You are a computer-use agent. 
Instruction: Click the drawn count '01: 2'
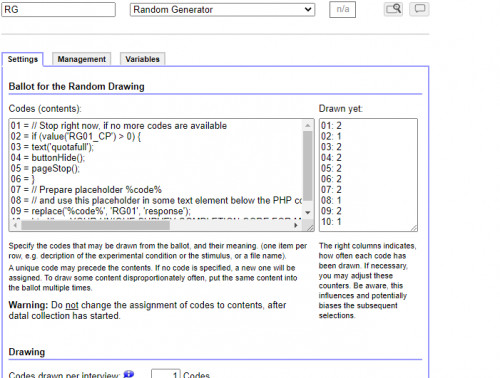coord(331,126)
